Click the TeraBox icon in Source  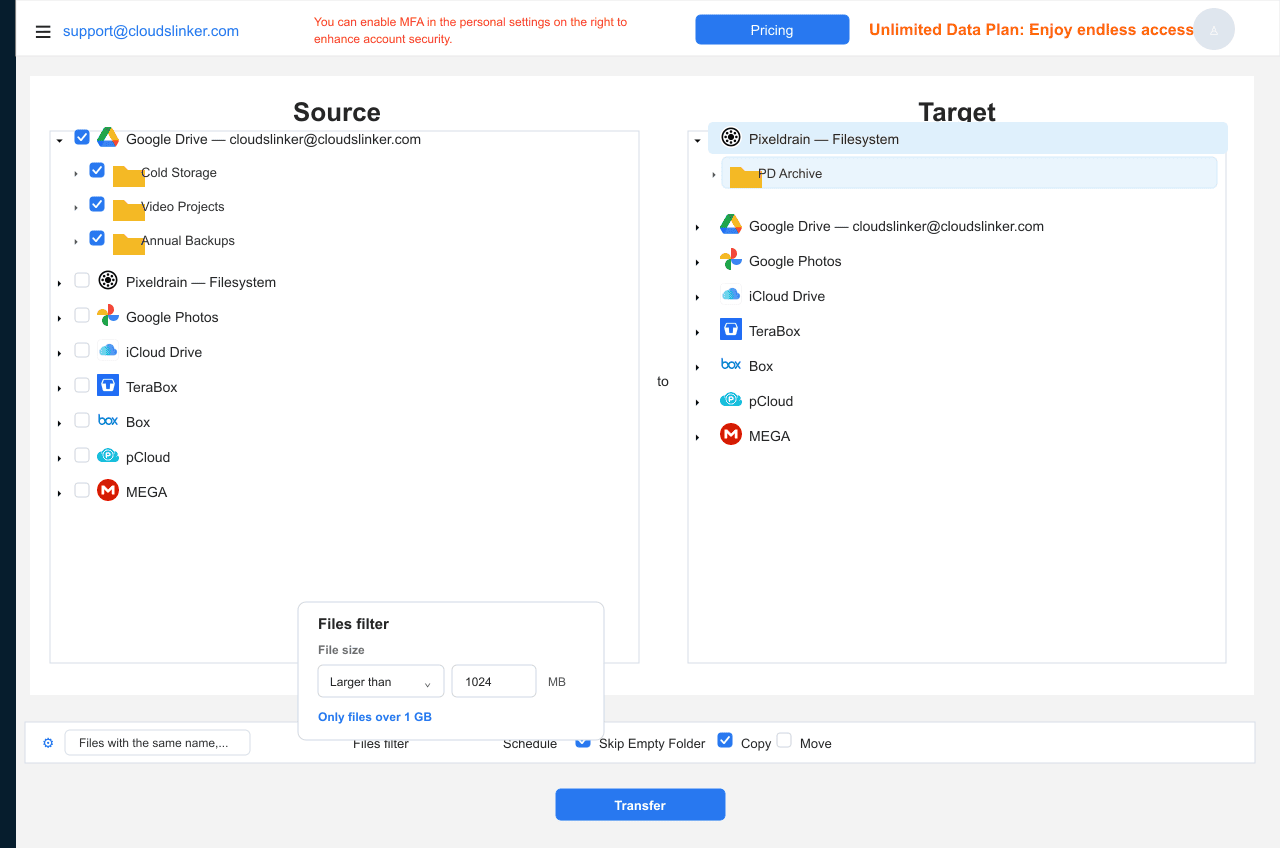(x=108, y=386)
